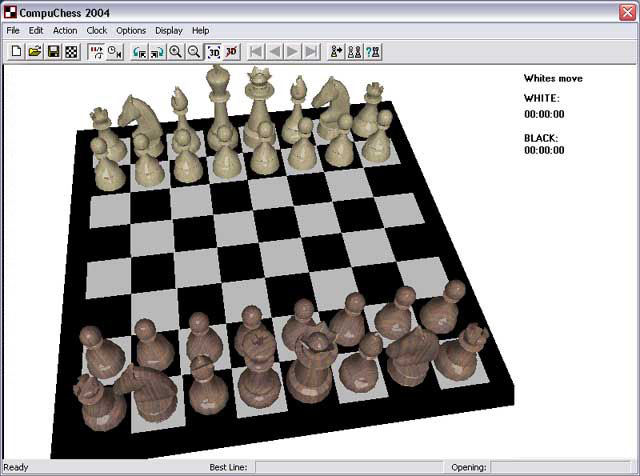Click the New game blank page icon
Image resolution: width=640 pixels, height=476 pixels.
tap(15, 51)
